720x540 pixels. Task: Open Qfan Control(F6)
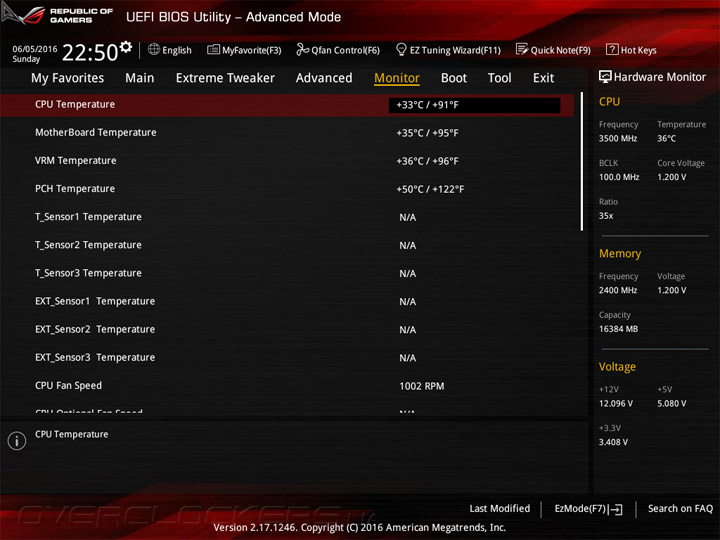(x=338, y=50)
